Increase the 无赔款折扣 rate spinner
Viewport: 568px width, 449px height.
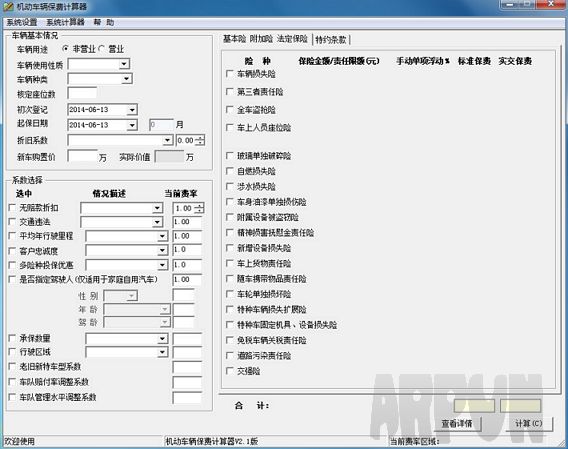pyautogui.click(x=200, y=205)
